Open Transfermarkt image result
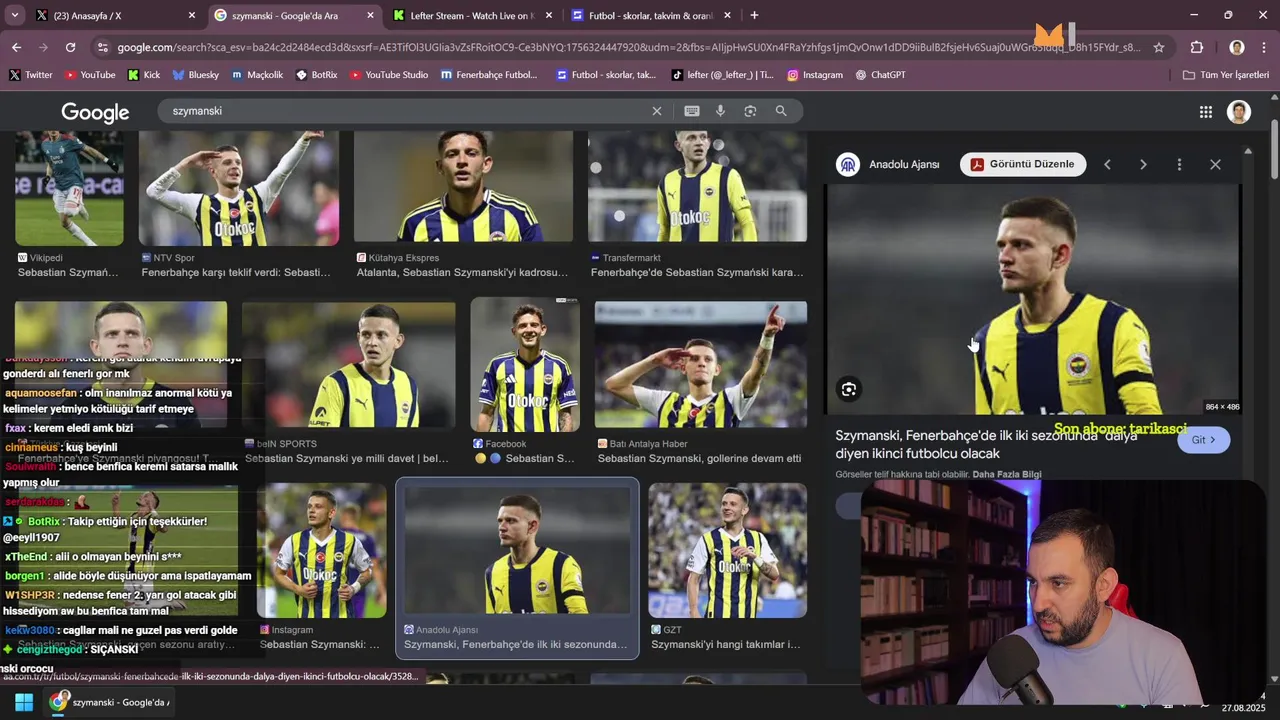The width and height of the screenshot is (1280, 720). 697,186
